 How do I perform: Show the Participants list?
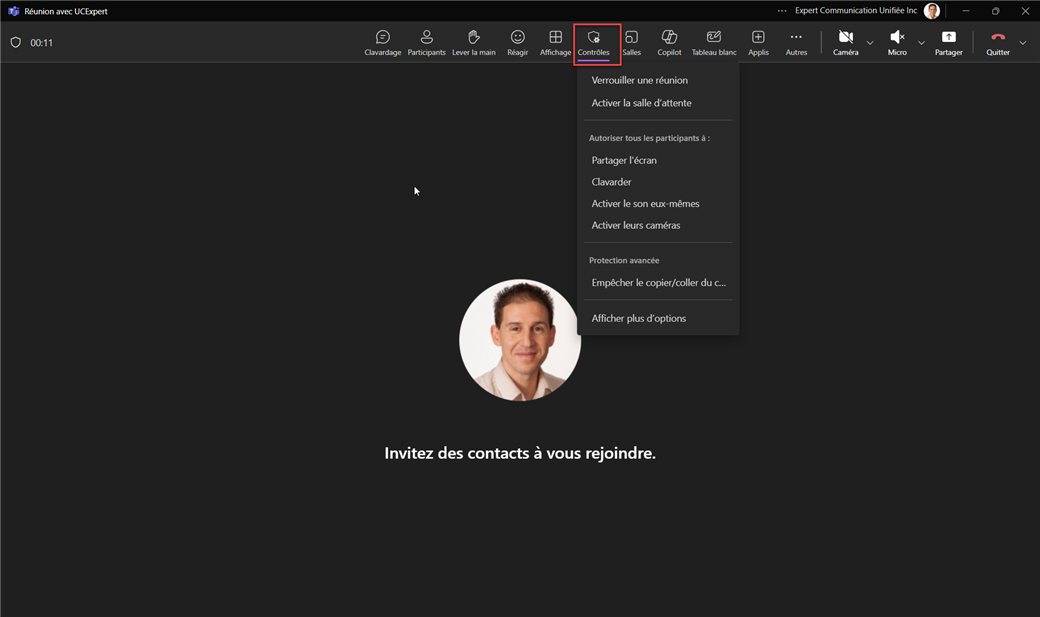426,42
